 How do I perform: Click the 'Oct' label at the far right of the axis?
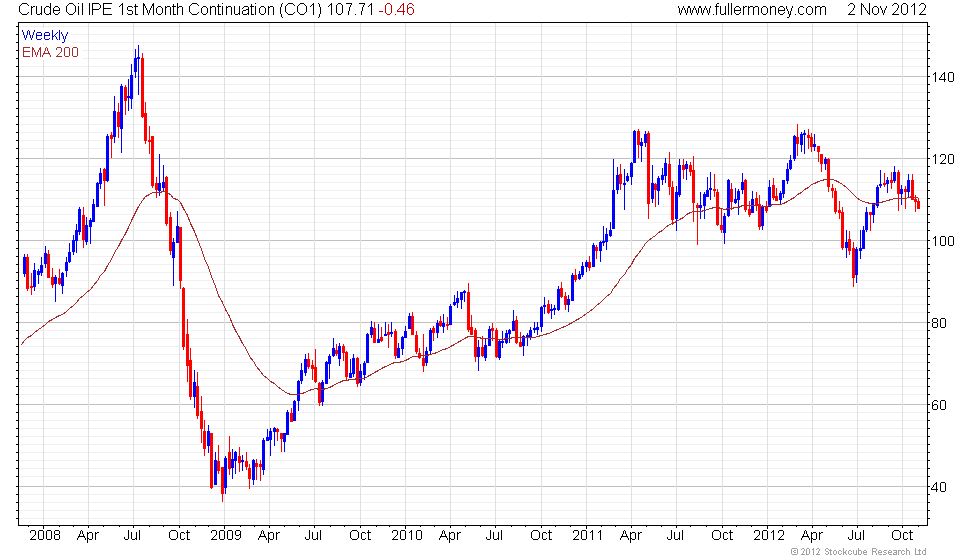tap(902, 536)
